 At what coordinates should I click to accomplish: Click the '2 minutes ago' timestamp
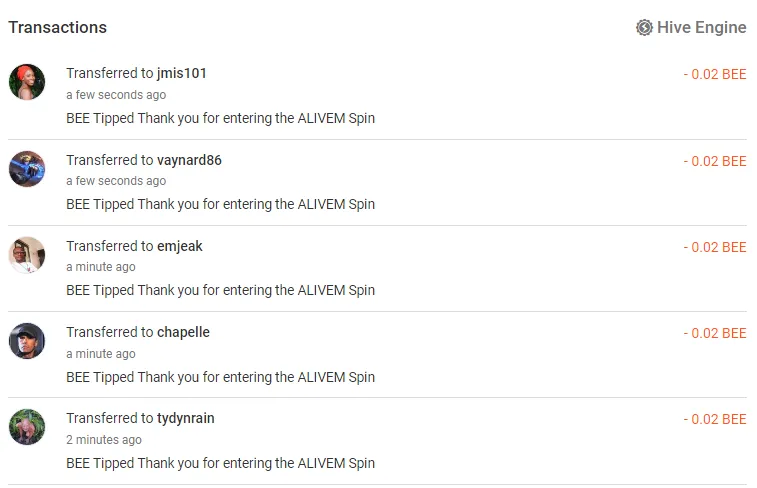click(x=104, y=440)
